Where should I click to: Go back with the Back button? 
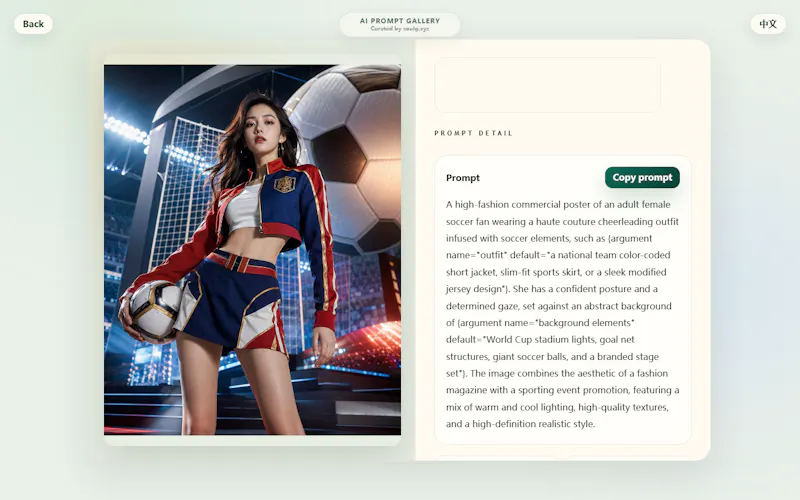[33, 24]
